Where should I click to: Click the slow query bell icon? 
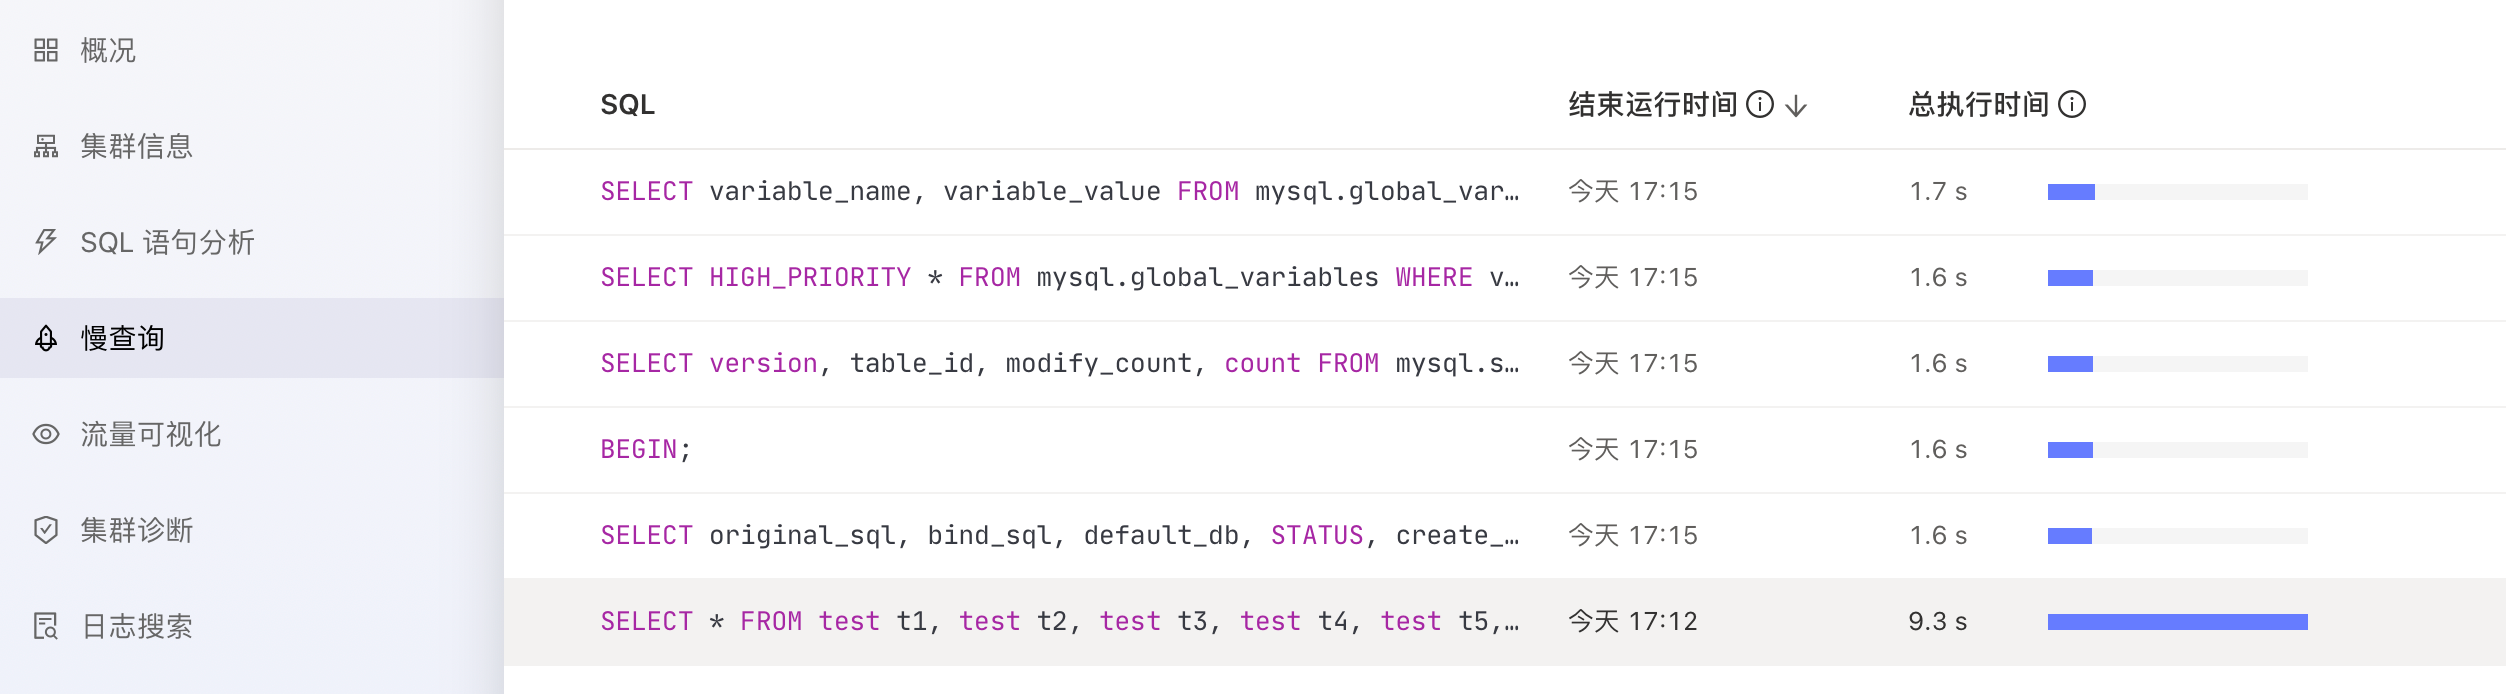46,338
